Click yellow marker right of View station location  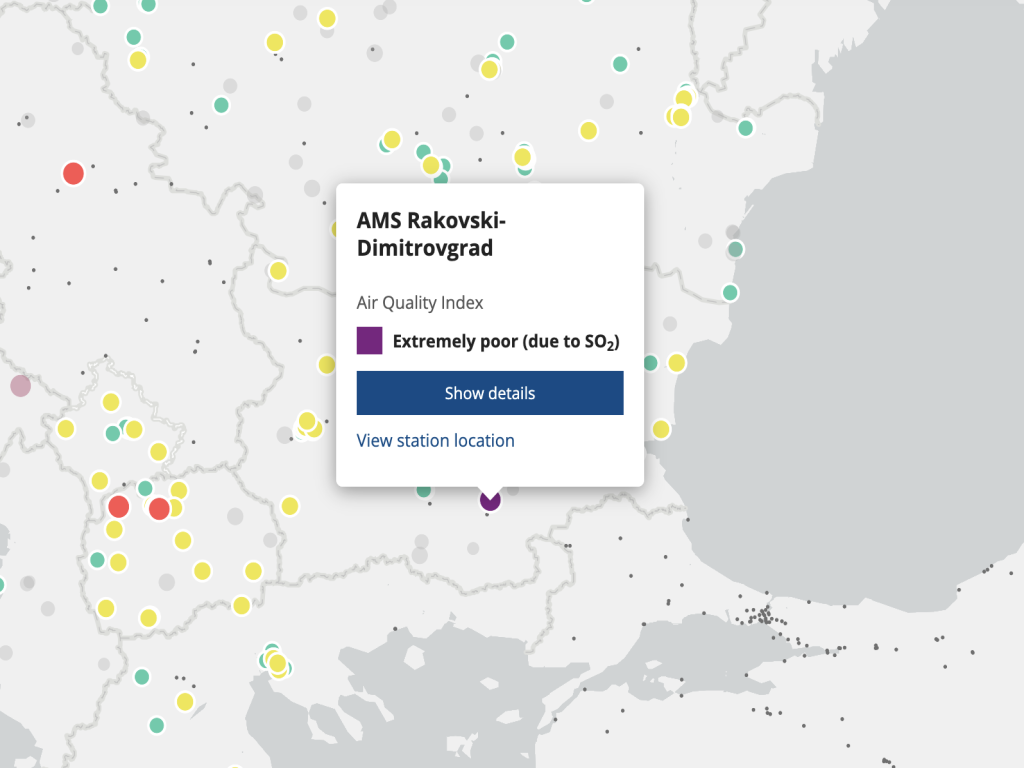coord(660,429)
